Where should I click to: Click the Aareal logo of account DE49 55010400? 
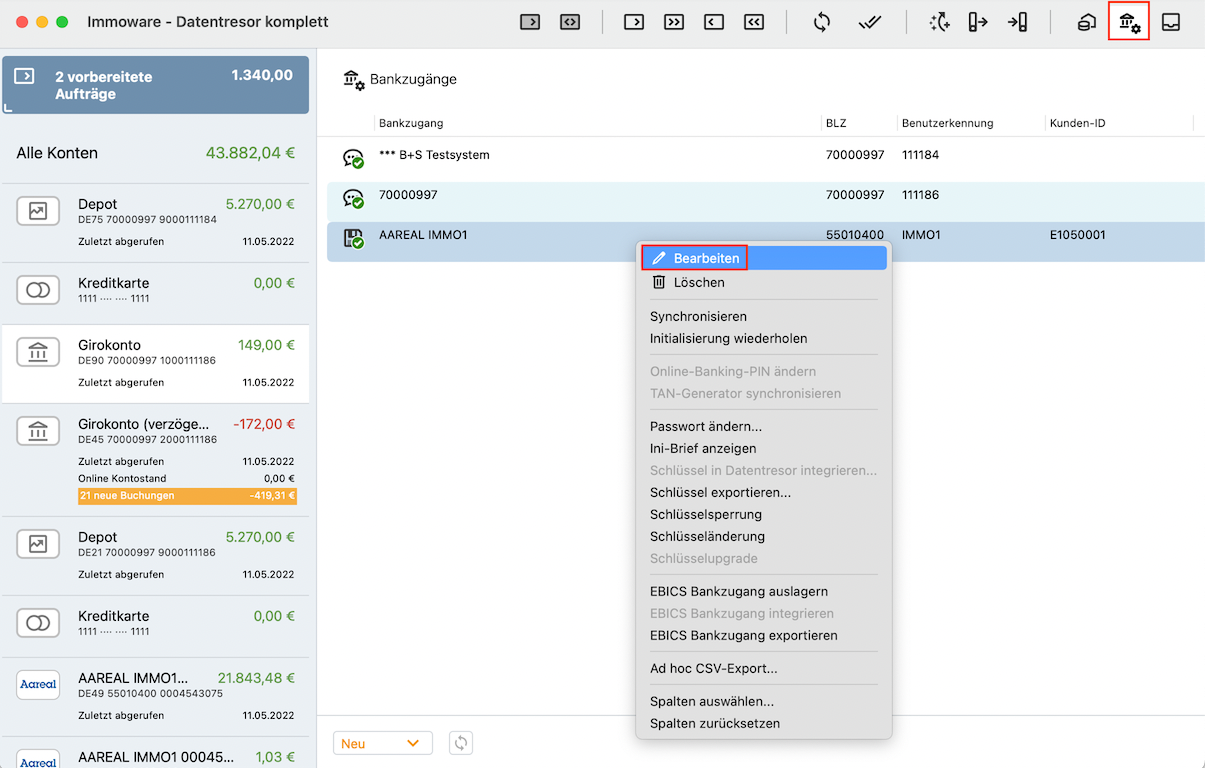point(38,684)
